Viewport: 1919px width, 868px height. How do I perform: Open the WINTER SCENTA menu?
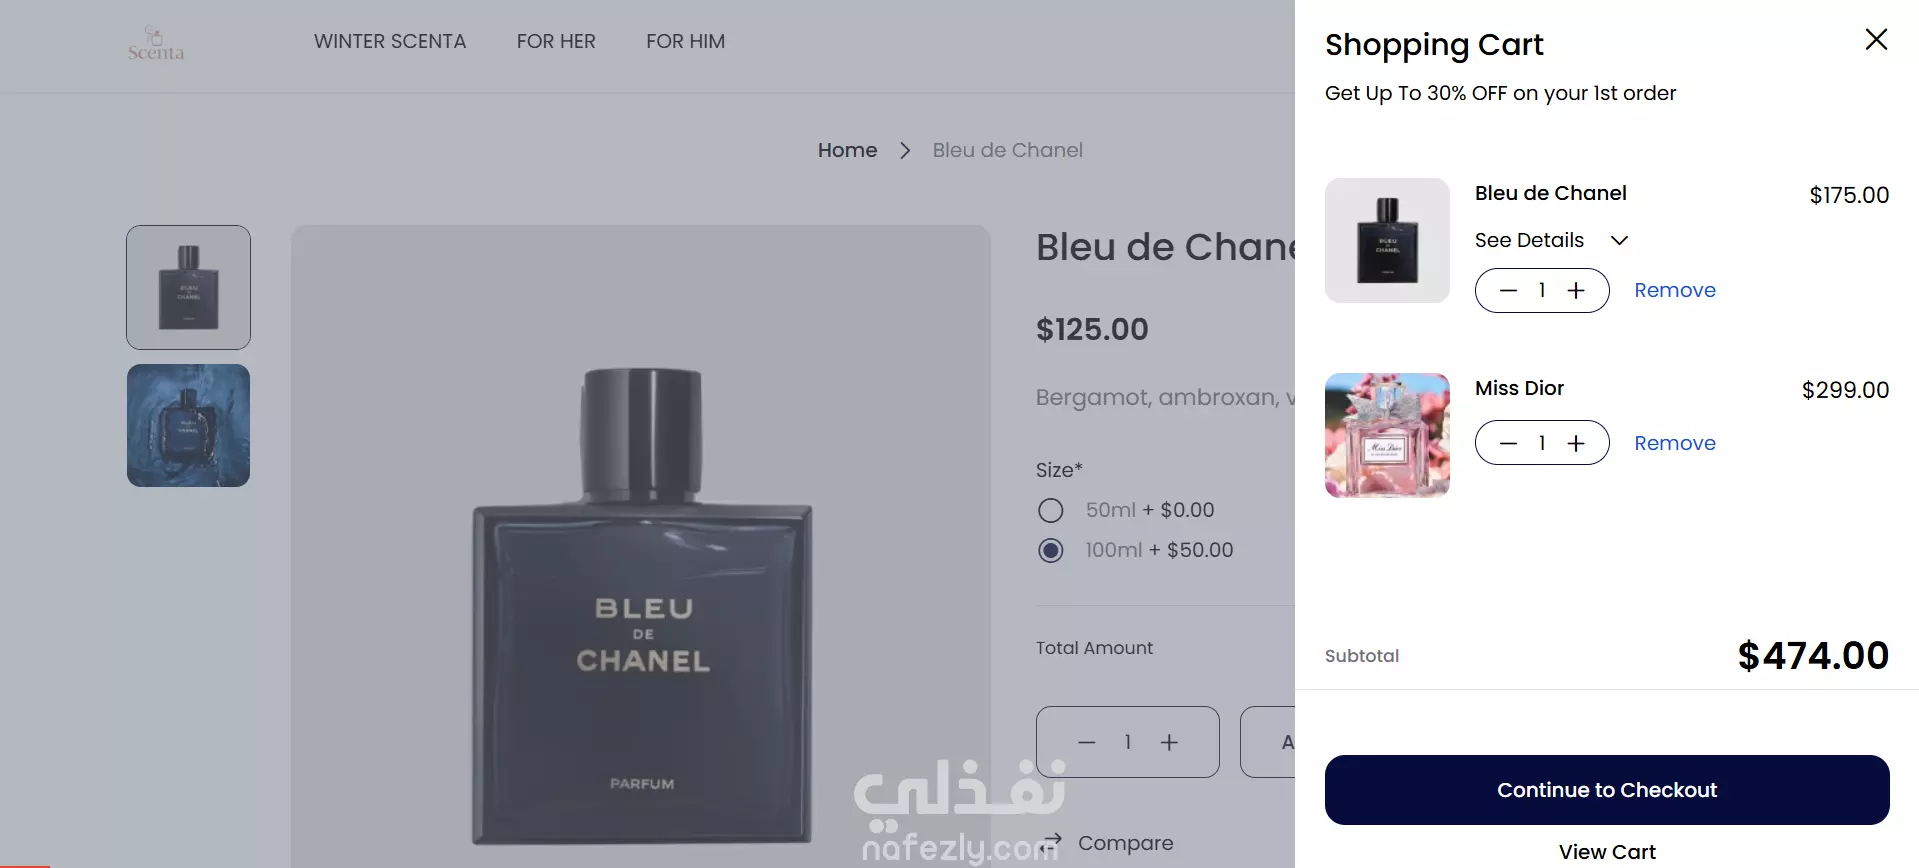pyautogui.click(x=390, y=42)
